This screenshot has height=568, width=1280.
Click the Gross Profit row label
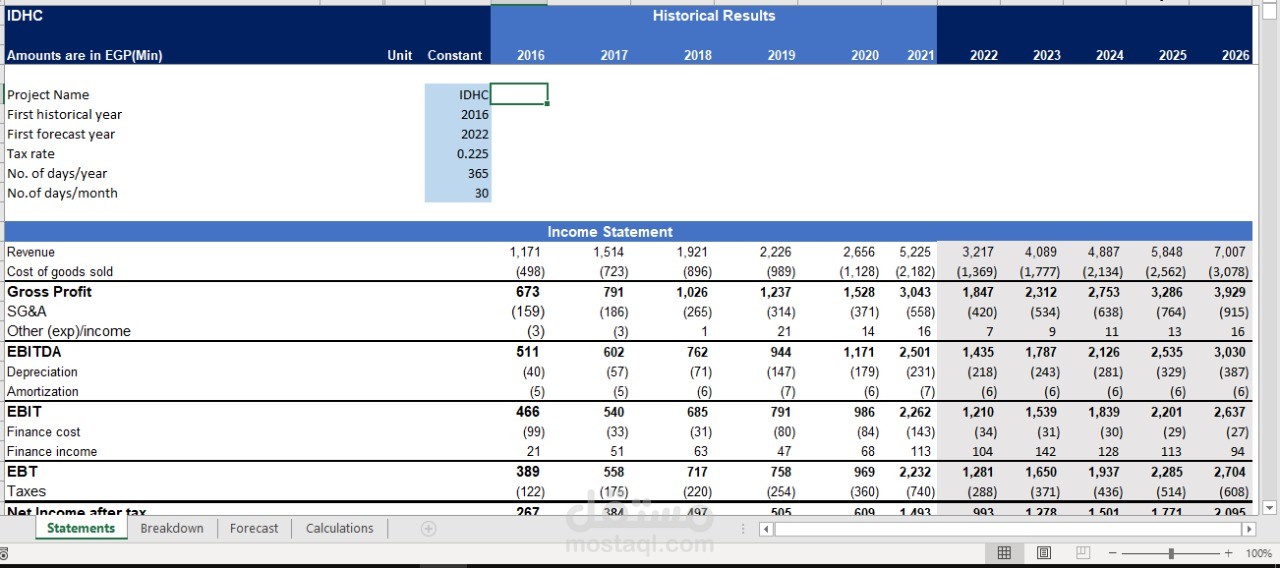(49, 291)
